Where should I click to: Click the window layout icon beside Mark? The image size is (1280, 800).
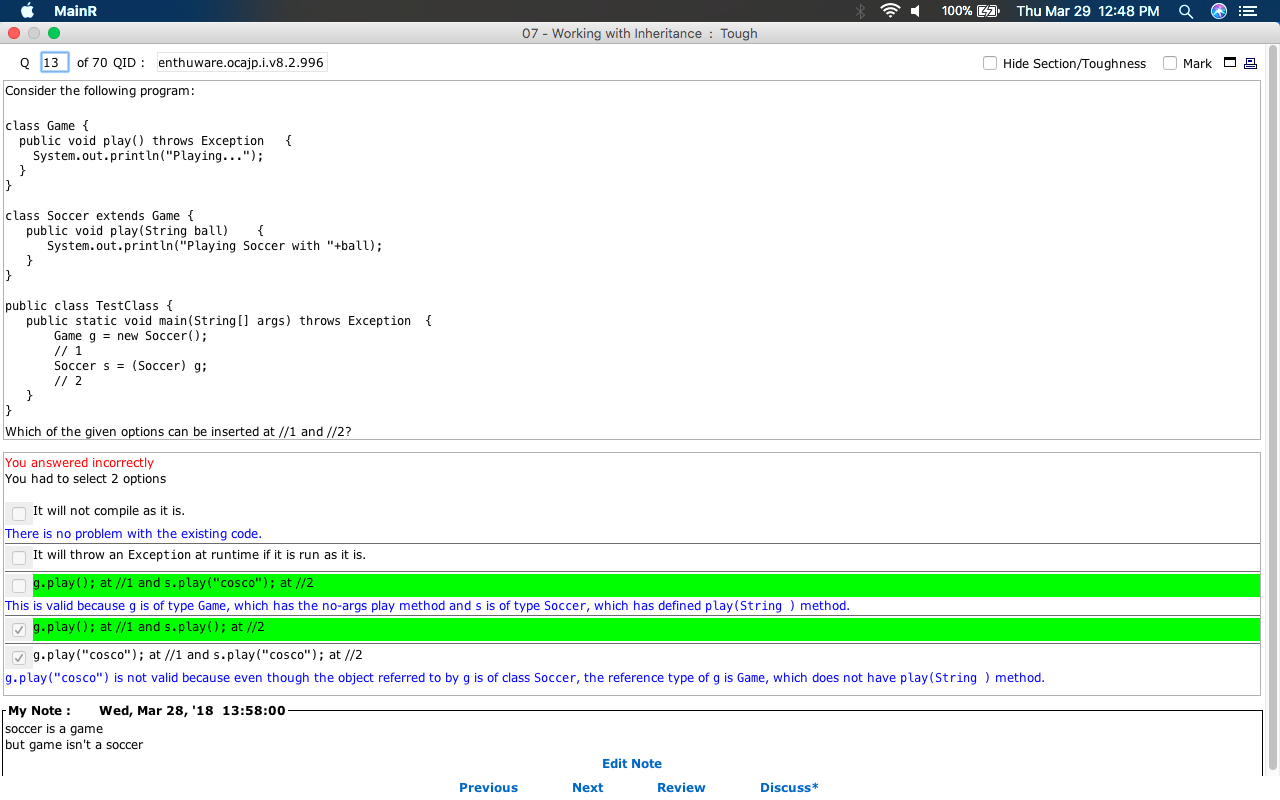[x=1230, y=63]
